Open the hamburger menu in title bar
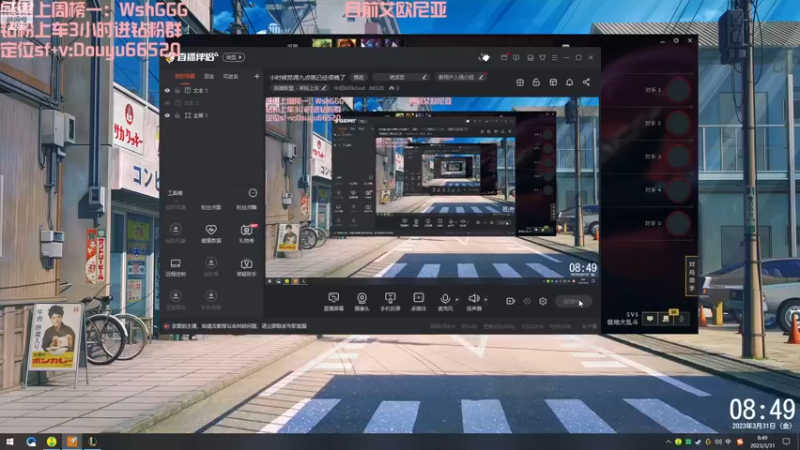This screenshot has height=450, width=800. pyautogui.click(x=555, y=58)
